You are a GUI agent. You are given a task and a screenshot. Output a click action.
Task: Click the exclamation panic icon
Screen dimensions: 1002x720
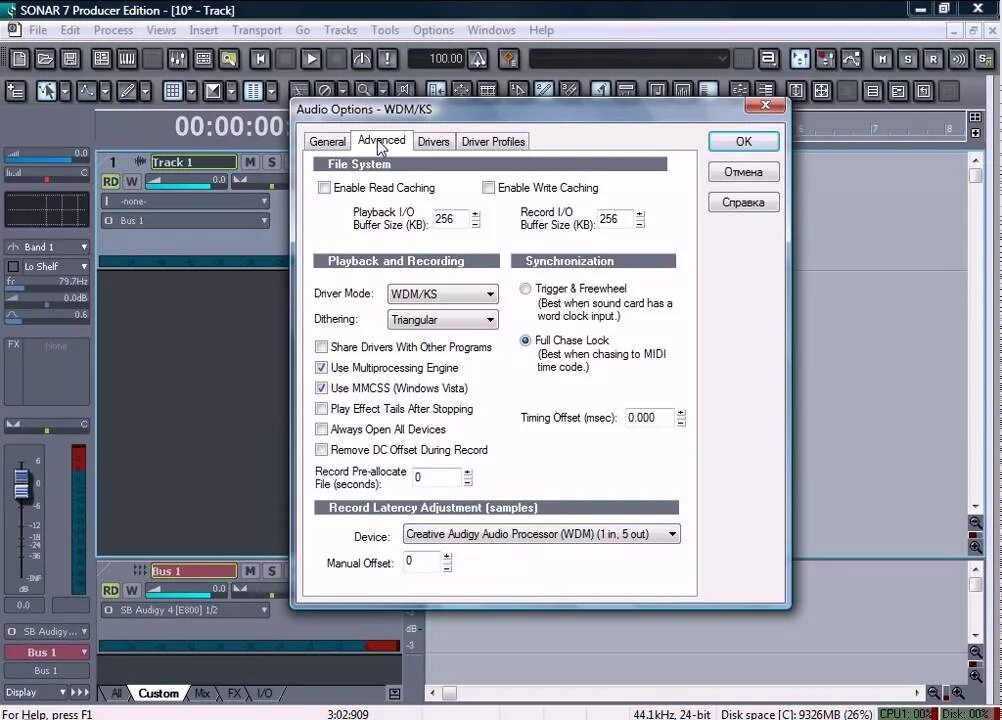pos(387,59)
